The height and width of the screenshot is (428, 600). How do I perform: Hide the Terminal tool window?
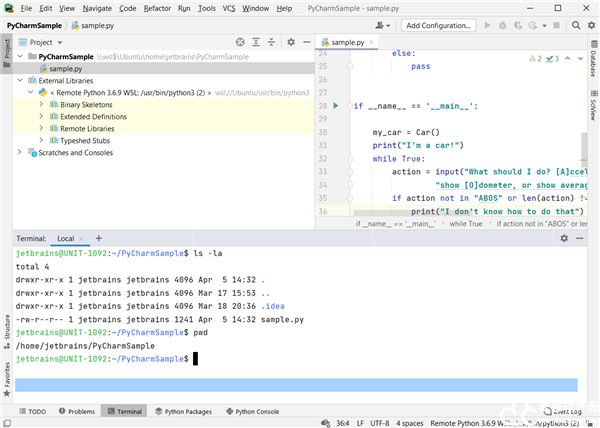(x=579, y=238)
